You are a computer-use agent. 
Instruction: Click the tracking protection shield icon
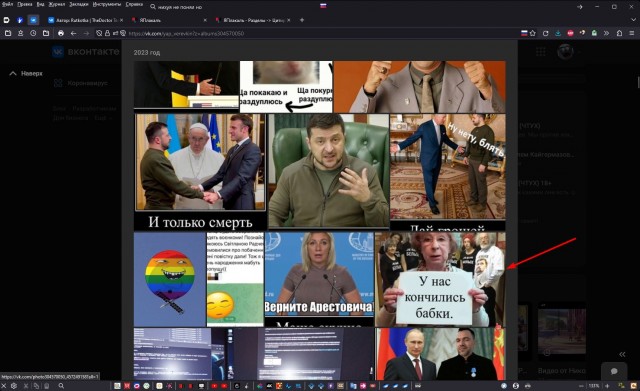tap(99, 33)
